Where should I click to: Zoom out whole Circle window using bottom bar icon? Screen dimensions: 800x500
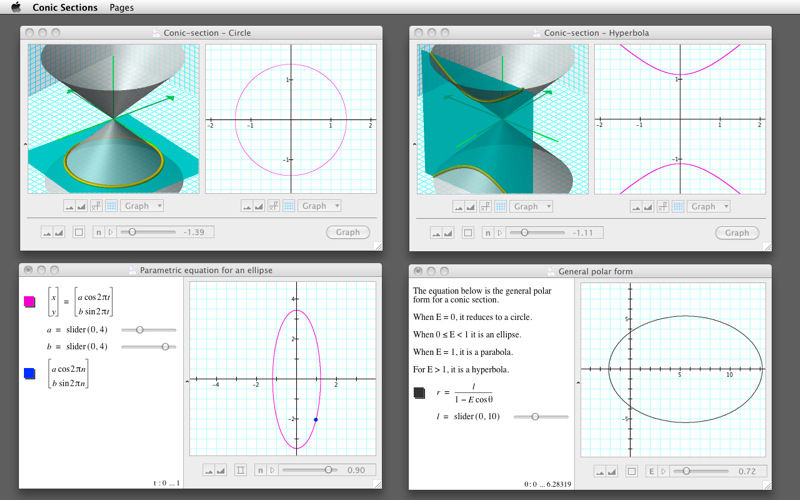click(x=47, y=232)
